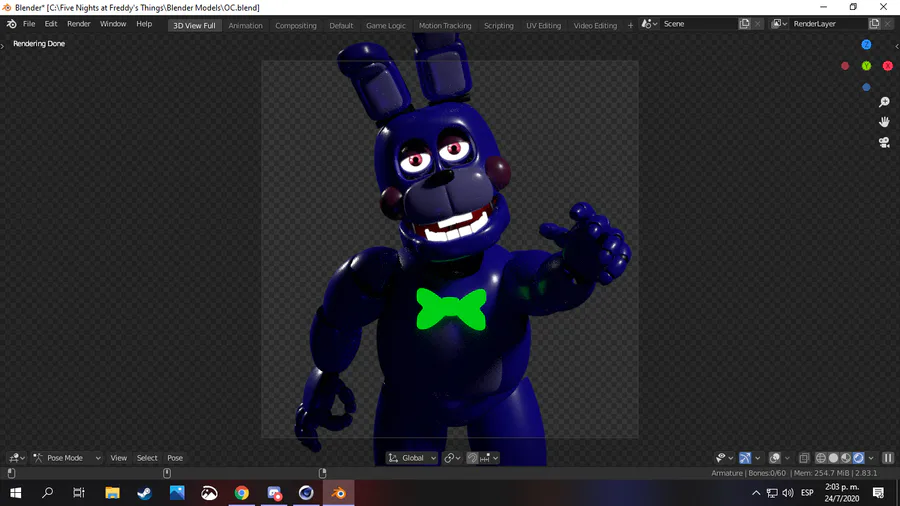Select rendered shading mode
The width and height of the screenshot is (900, 506).
(859, 458)
